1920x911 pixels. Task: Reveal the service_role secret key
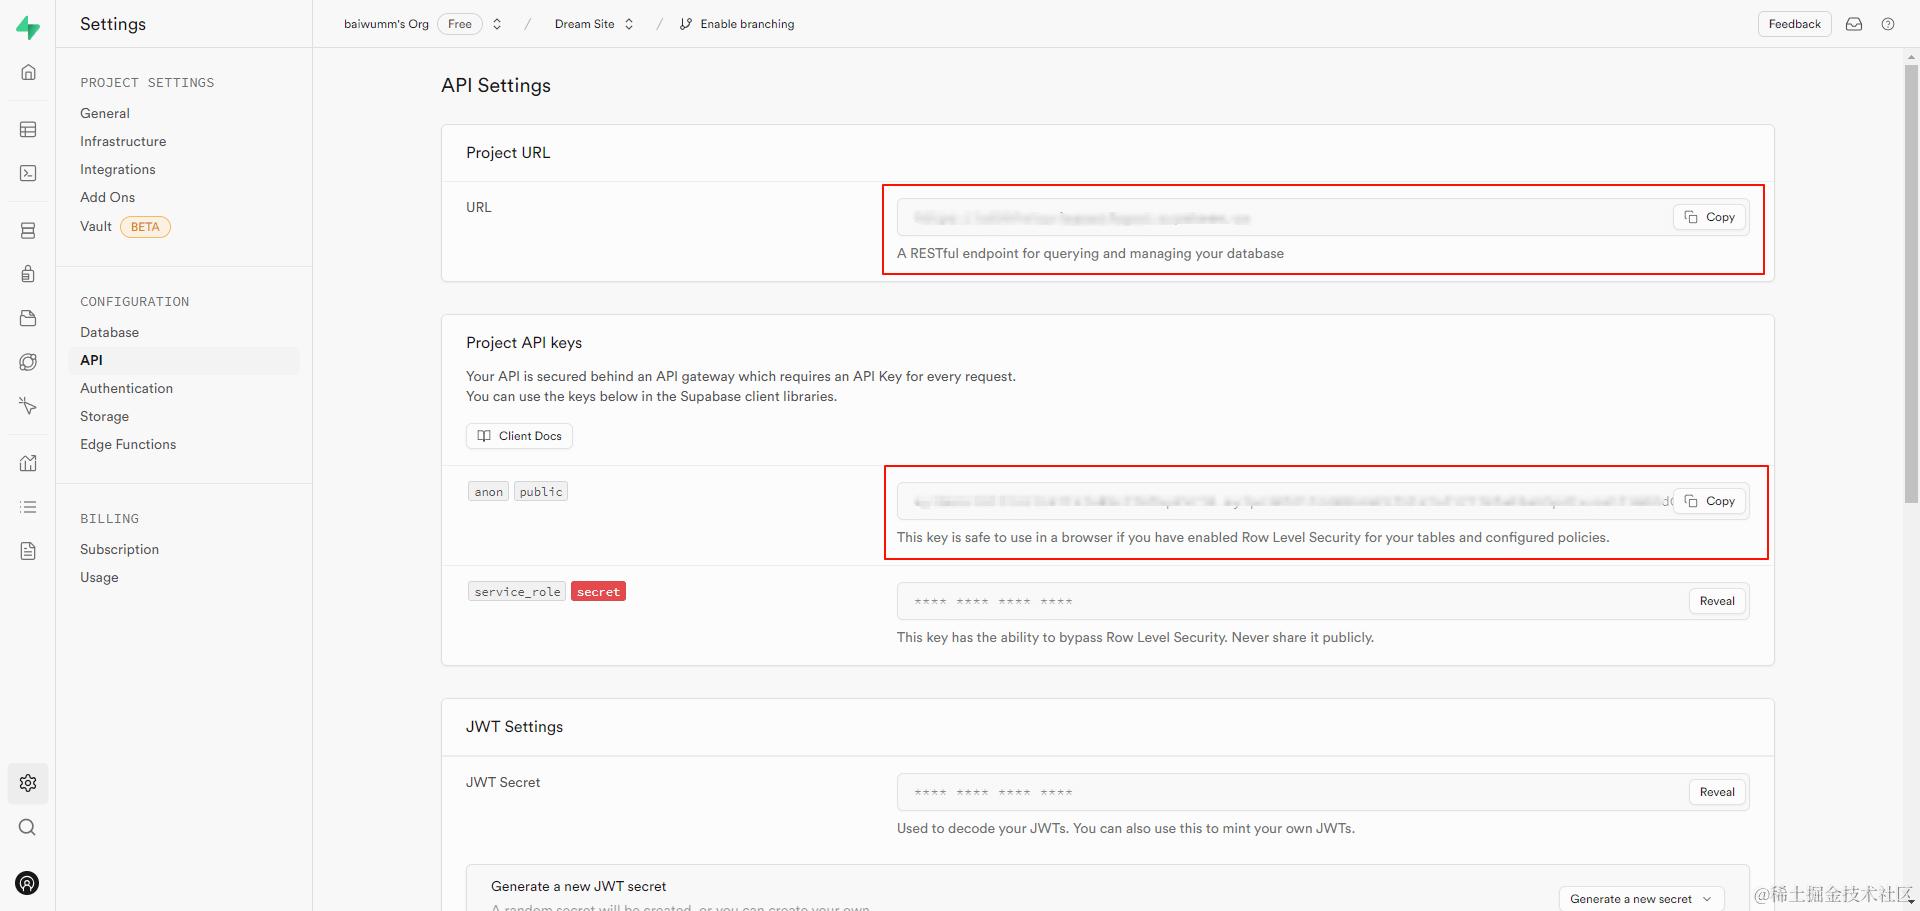[1717, 601]
